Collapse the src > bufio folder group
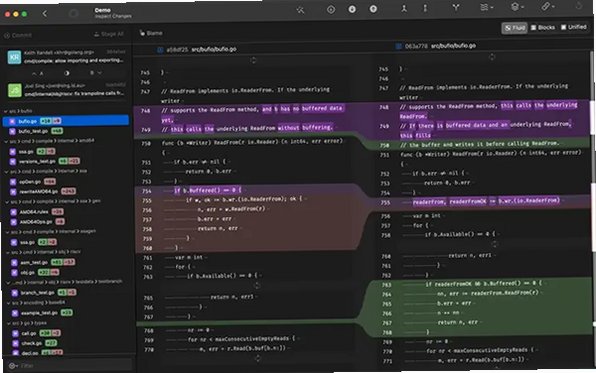The height and width of the screenshot is (373, 596). click(6, 111)
